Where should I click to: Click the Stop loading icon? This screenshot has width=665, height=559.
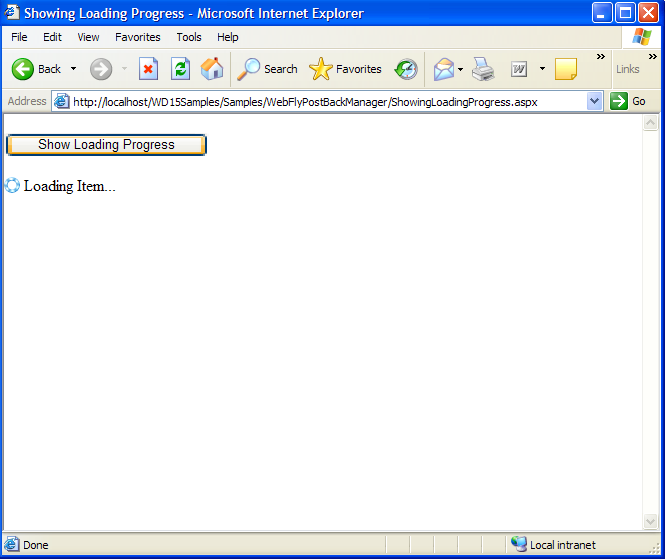[148, 69]
